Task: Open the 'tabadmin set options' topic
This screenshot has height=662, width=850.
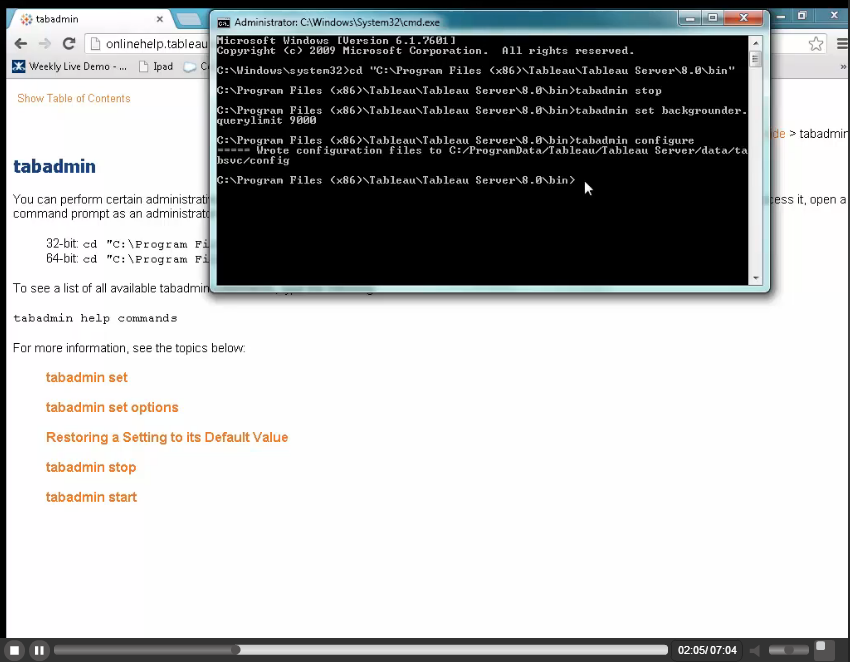Action: click(x=112, y=407)
